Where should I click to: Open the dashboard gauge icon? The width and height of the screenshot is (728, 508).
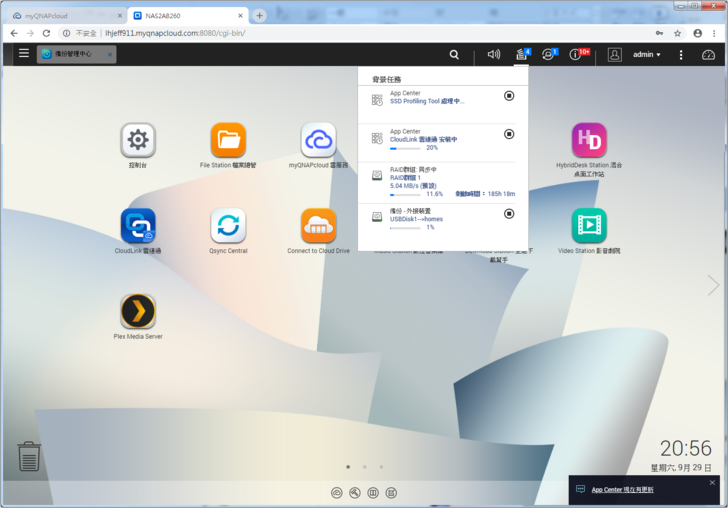(708, 55)
